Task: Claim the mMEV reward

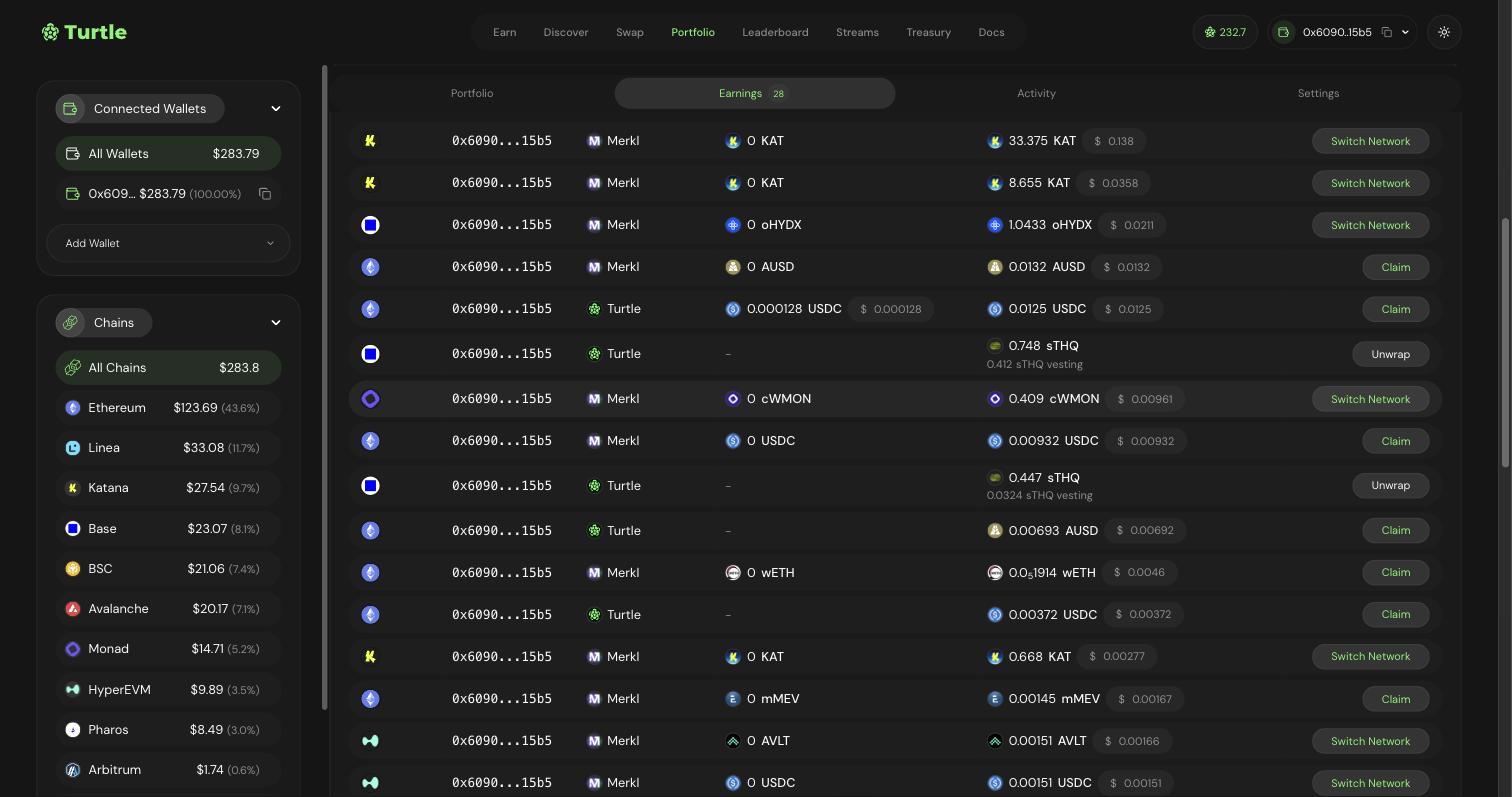Action: tap(1395, 699)
